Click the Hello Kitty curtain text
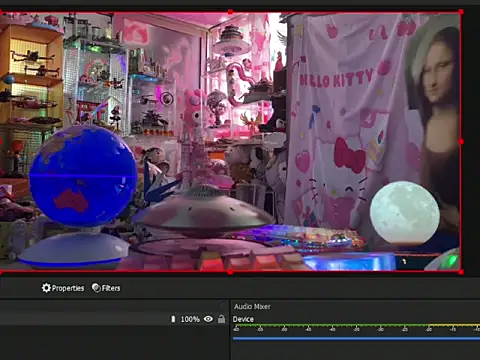 (336, 79)
